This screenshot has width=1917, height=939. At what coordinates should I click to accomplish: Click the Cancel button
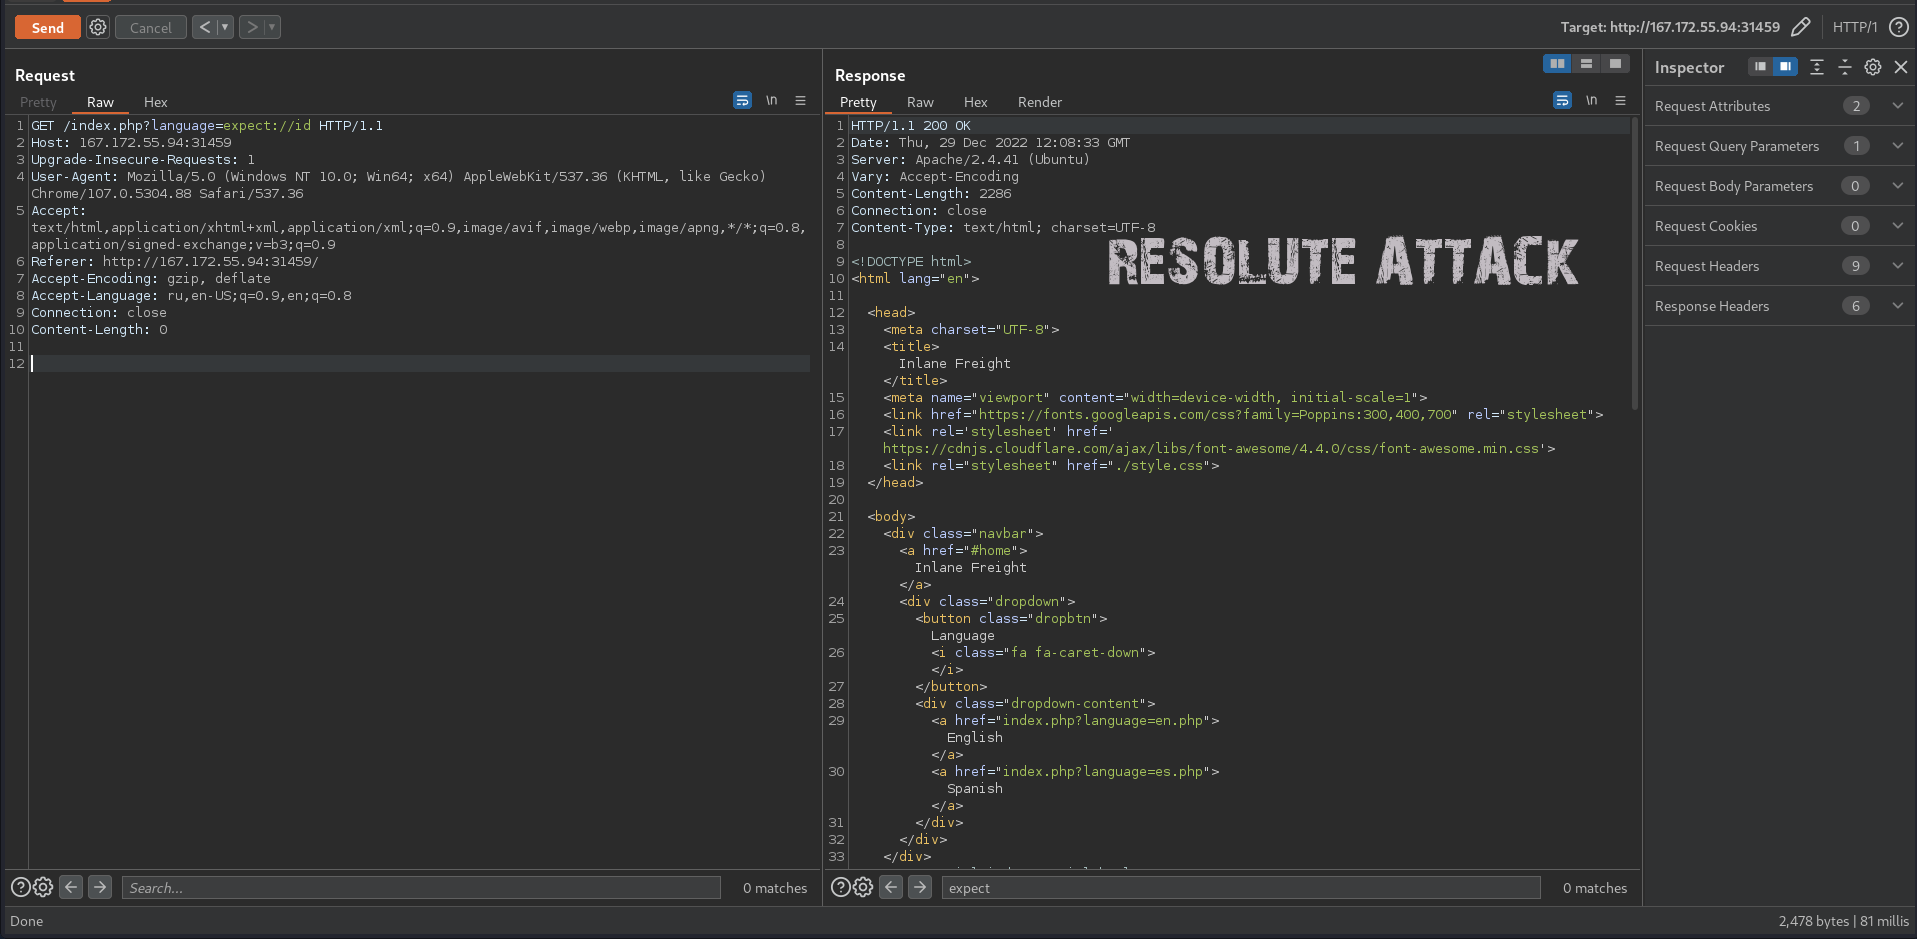pyautogui.click(x=150, y=28)
